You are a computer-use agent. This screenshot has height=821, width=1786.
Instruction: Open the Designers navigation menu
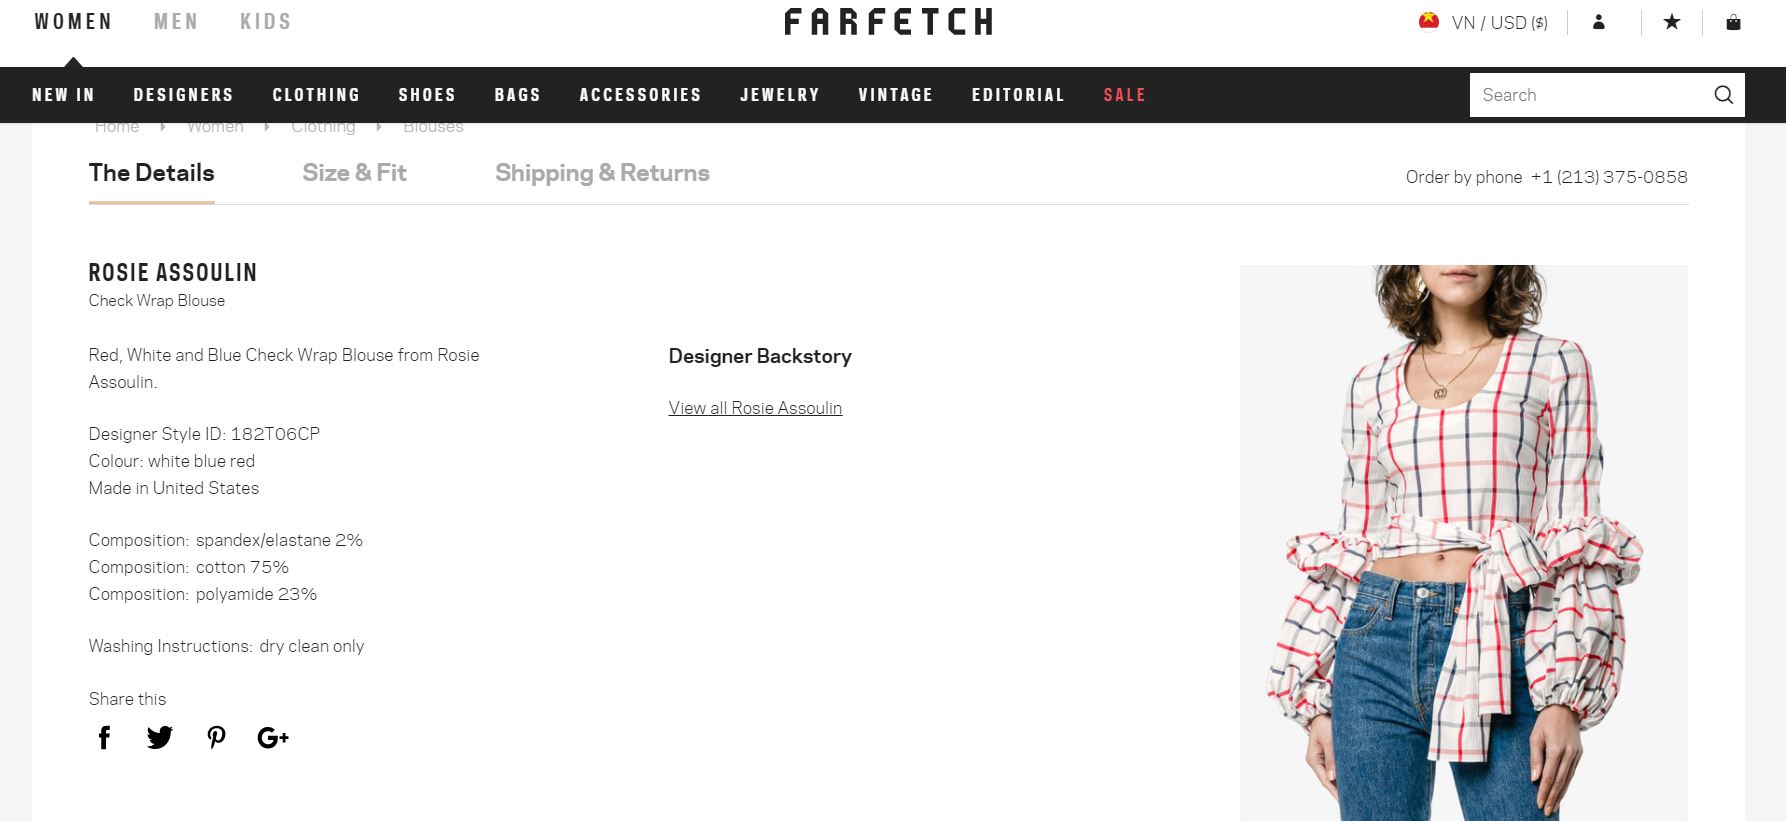coord(183,95)
